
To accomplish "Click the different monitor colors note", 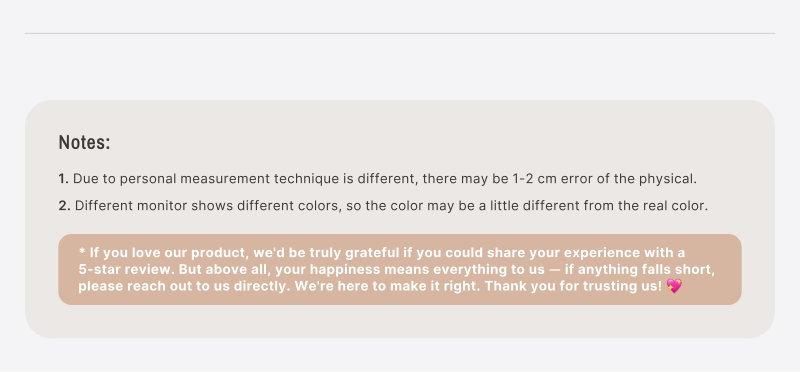I will pyautogui.click(x=383, y=206).
